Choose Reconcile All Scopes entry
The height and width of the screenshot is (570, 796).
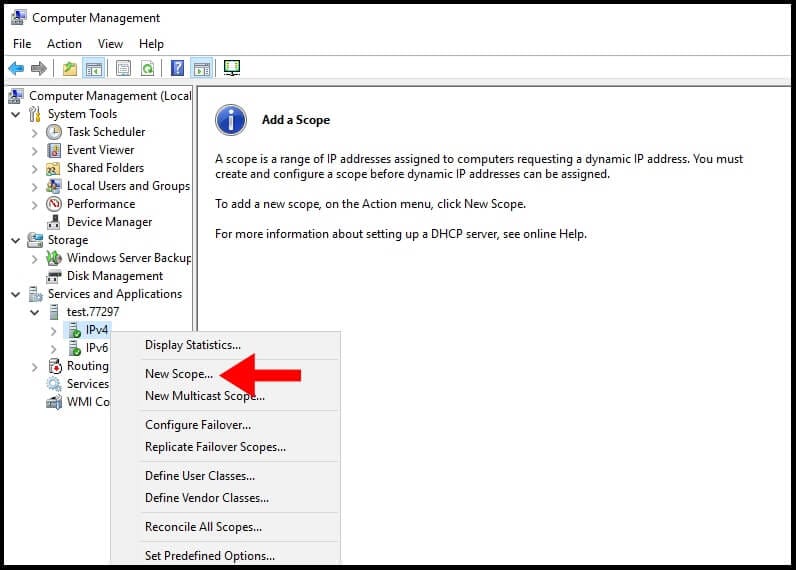[x=225, y=527]
